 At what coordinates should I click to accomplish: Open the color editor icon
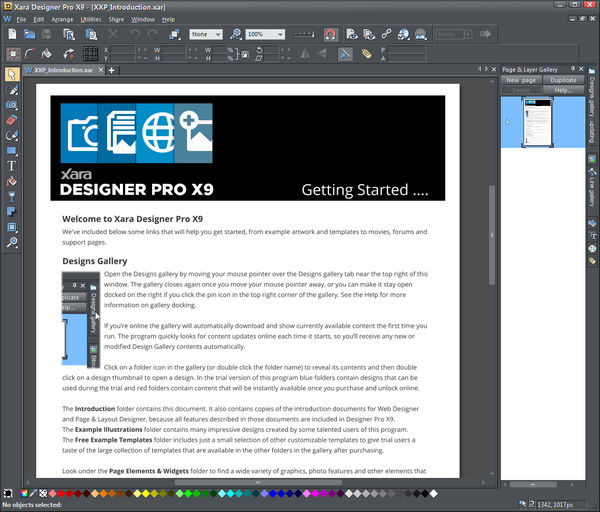tap(24, 493)
